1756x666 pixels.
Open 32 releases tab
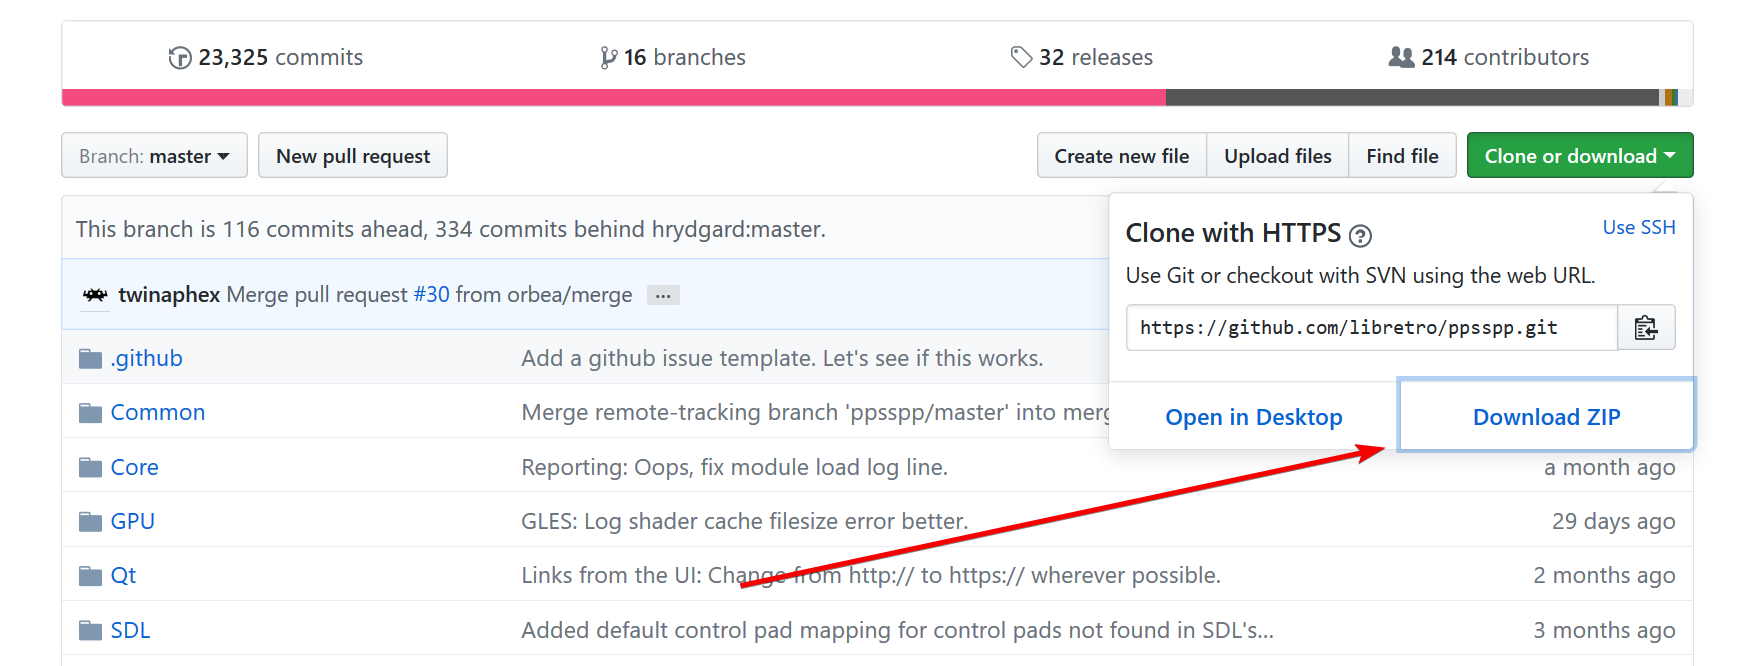1082,58
